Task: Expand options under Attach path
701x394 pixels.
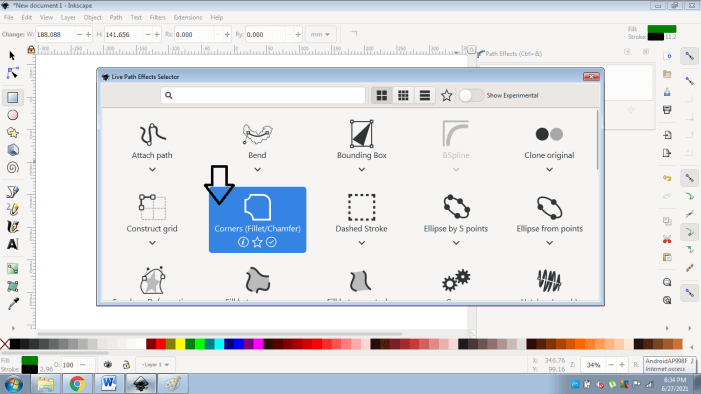Action: (x=152, y=169)
